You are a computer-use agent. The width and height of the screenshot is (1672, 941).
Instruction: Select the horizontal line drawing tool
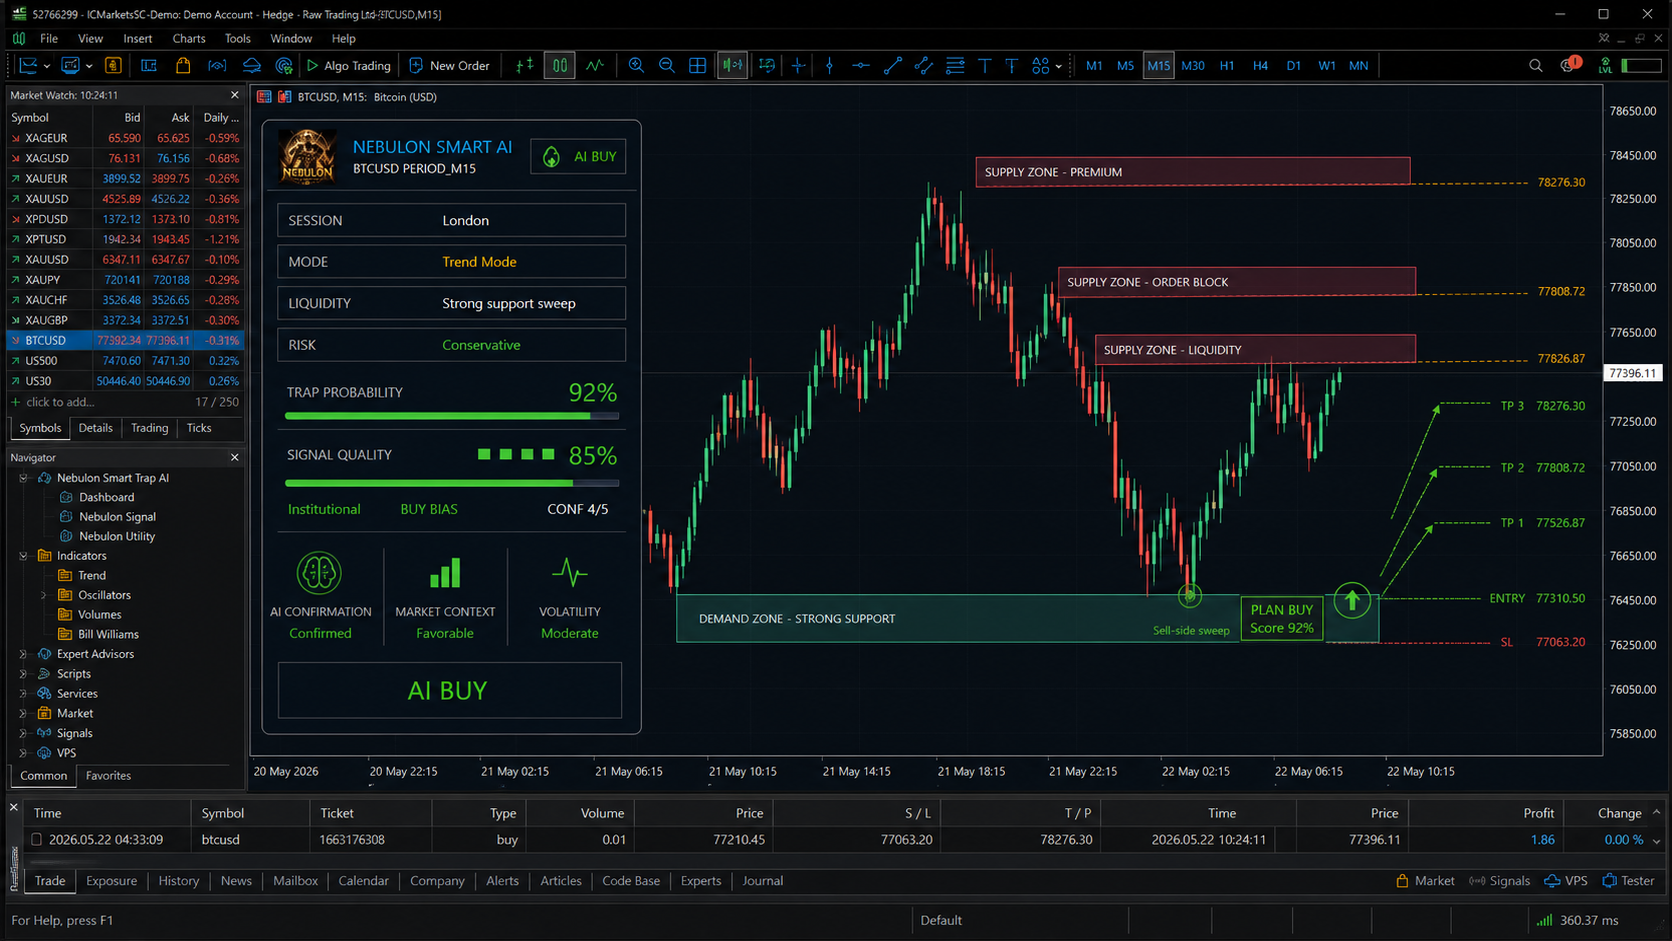(860, 66)
